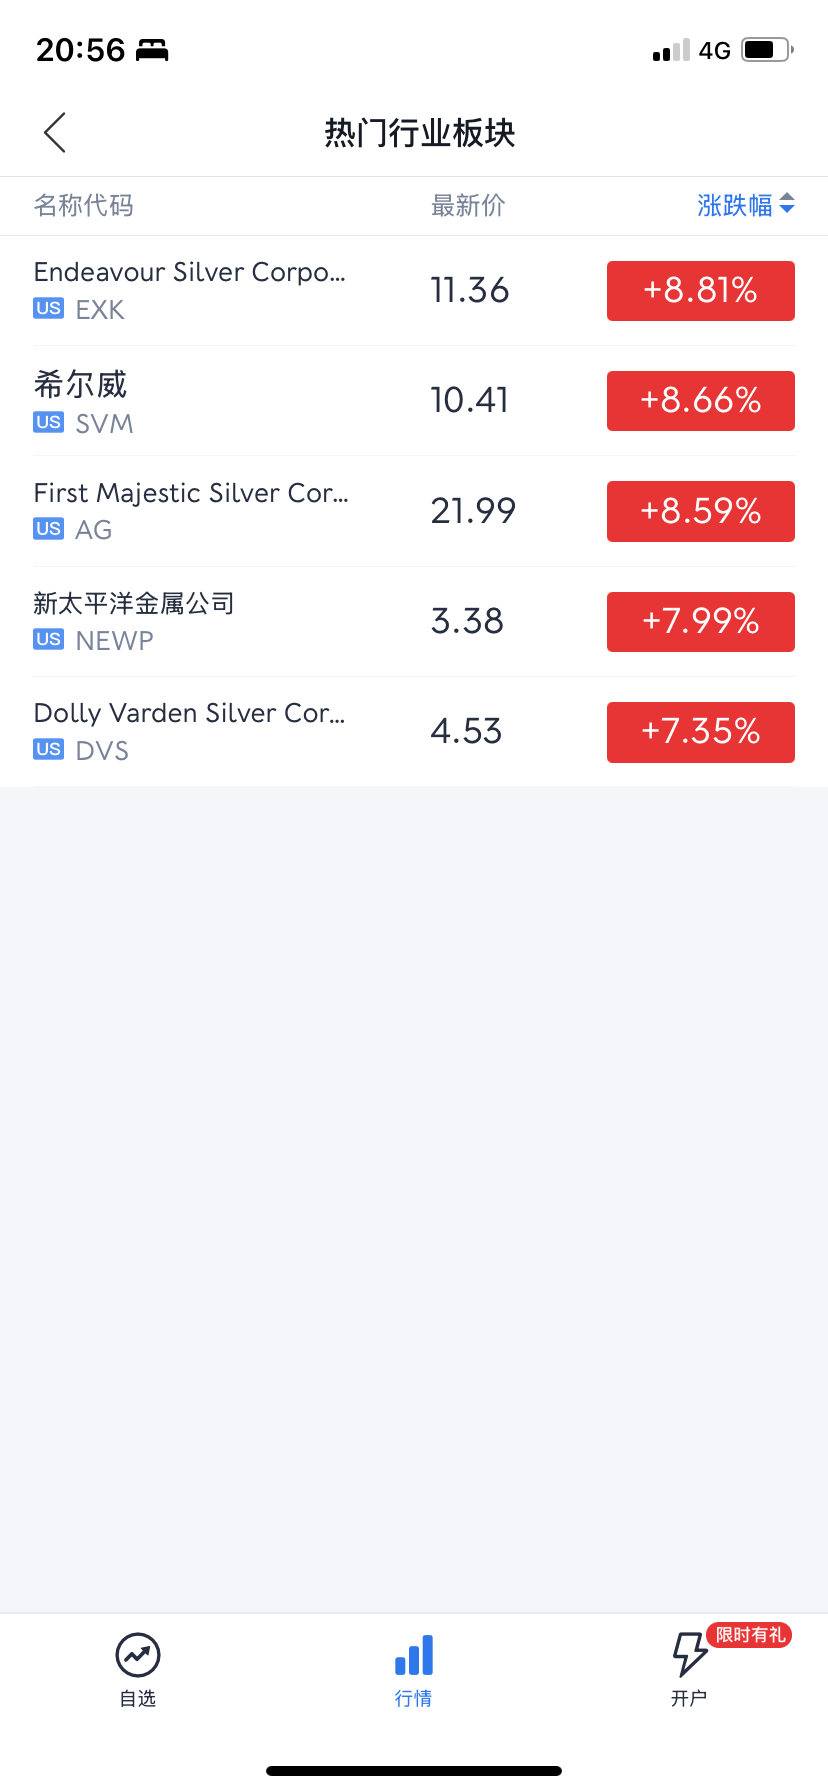
Task: Toggle the +8.81% change display
Action: click(x=700, y=291)
